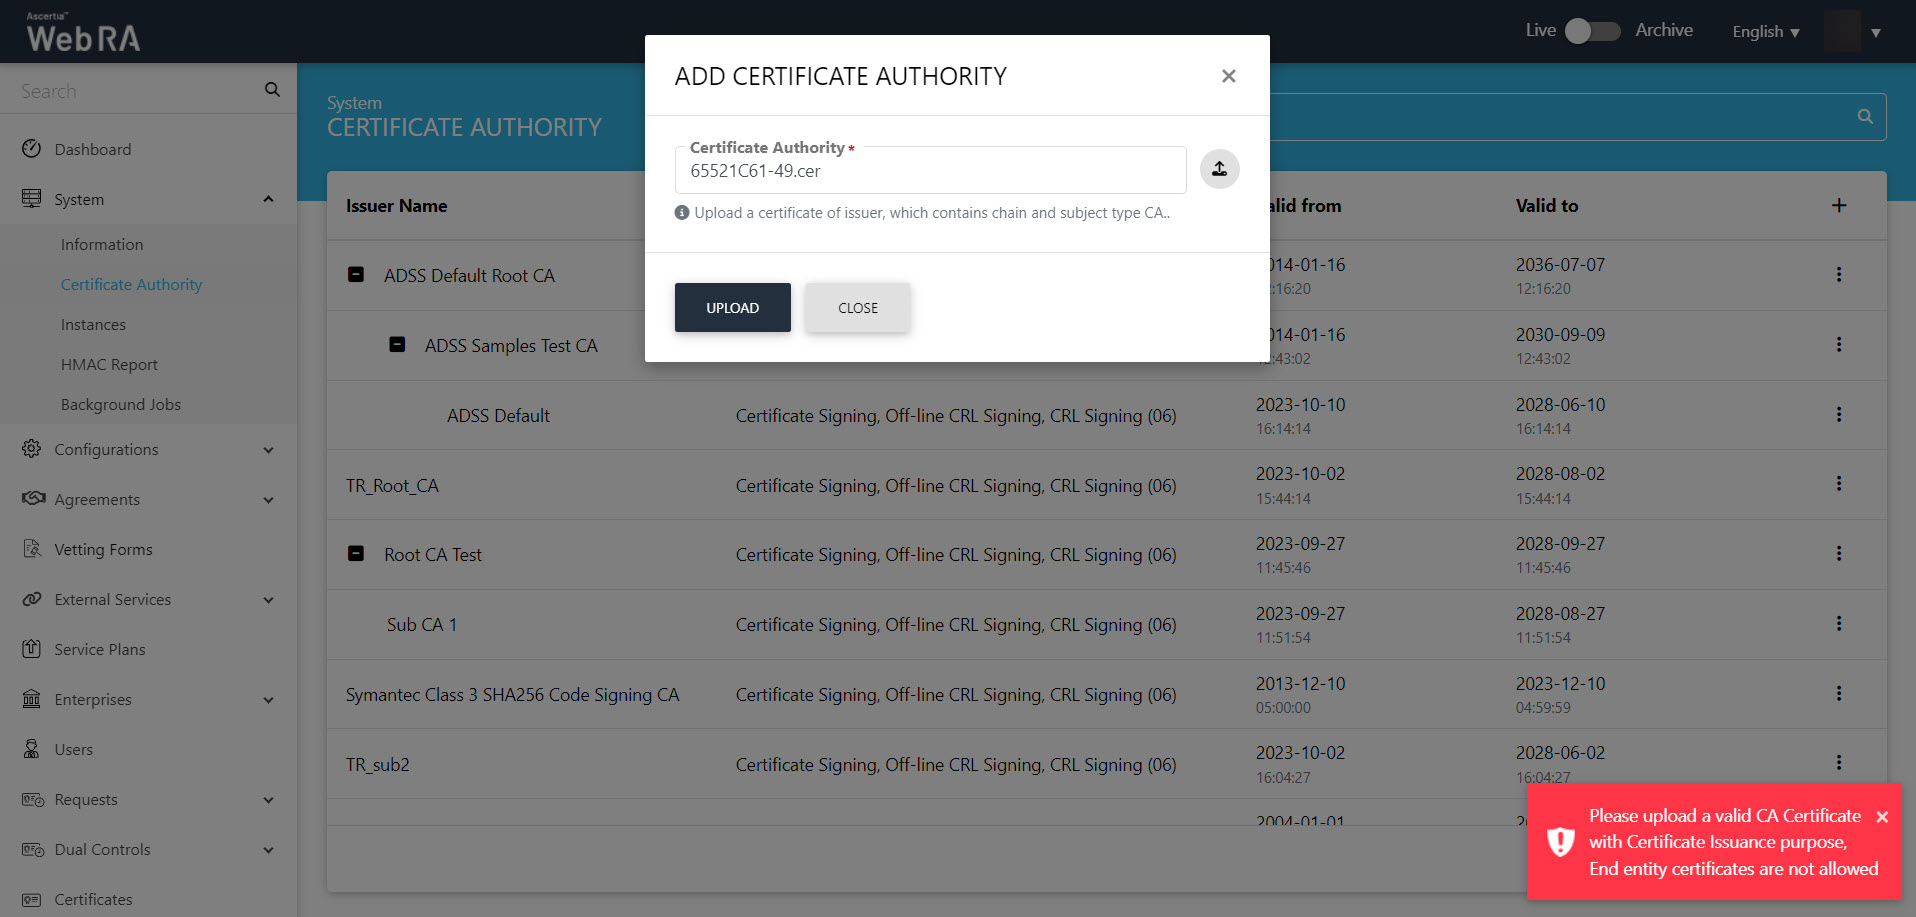Click the Vetting Forms icon in sidebar

pyautogui.click(x=32, y=549)
